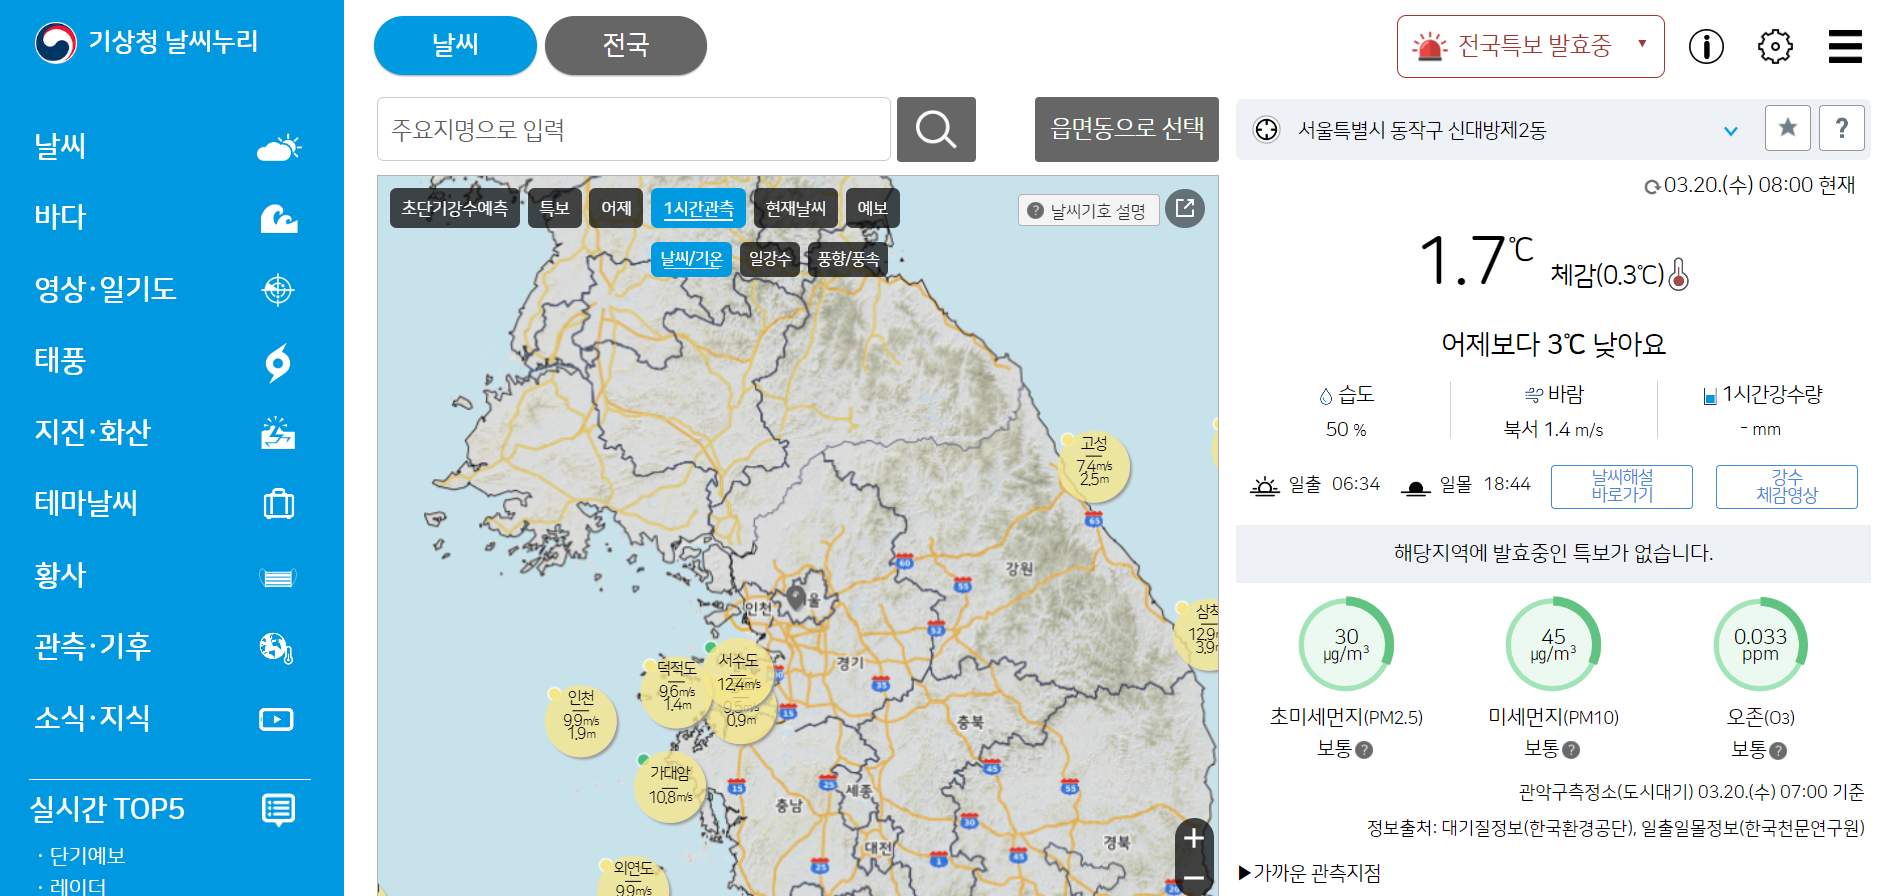The width and height of the screenshot is (1884, 896).
Task: Open the 관측·기후 globe icon
Action: click(277, 648)
